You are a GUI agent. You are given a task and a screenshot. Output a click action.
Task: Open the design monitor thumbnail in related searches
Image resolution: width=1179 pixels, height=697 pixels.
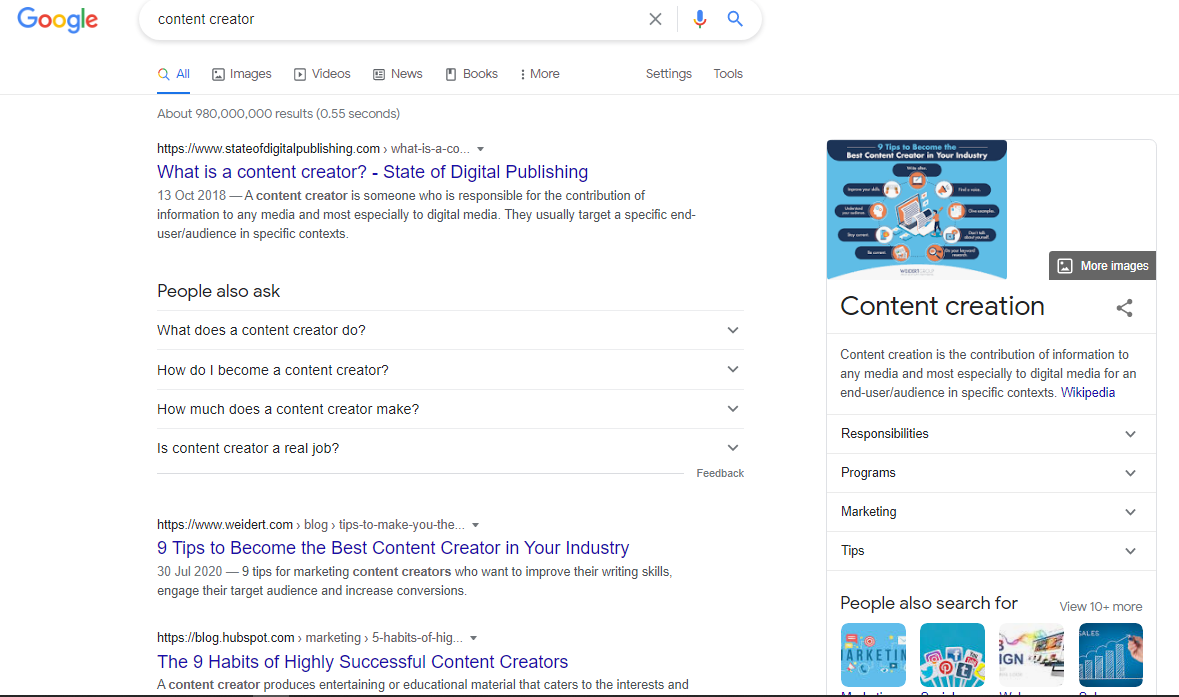(1031, 655)
